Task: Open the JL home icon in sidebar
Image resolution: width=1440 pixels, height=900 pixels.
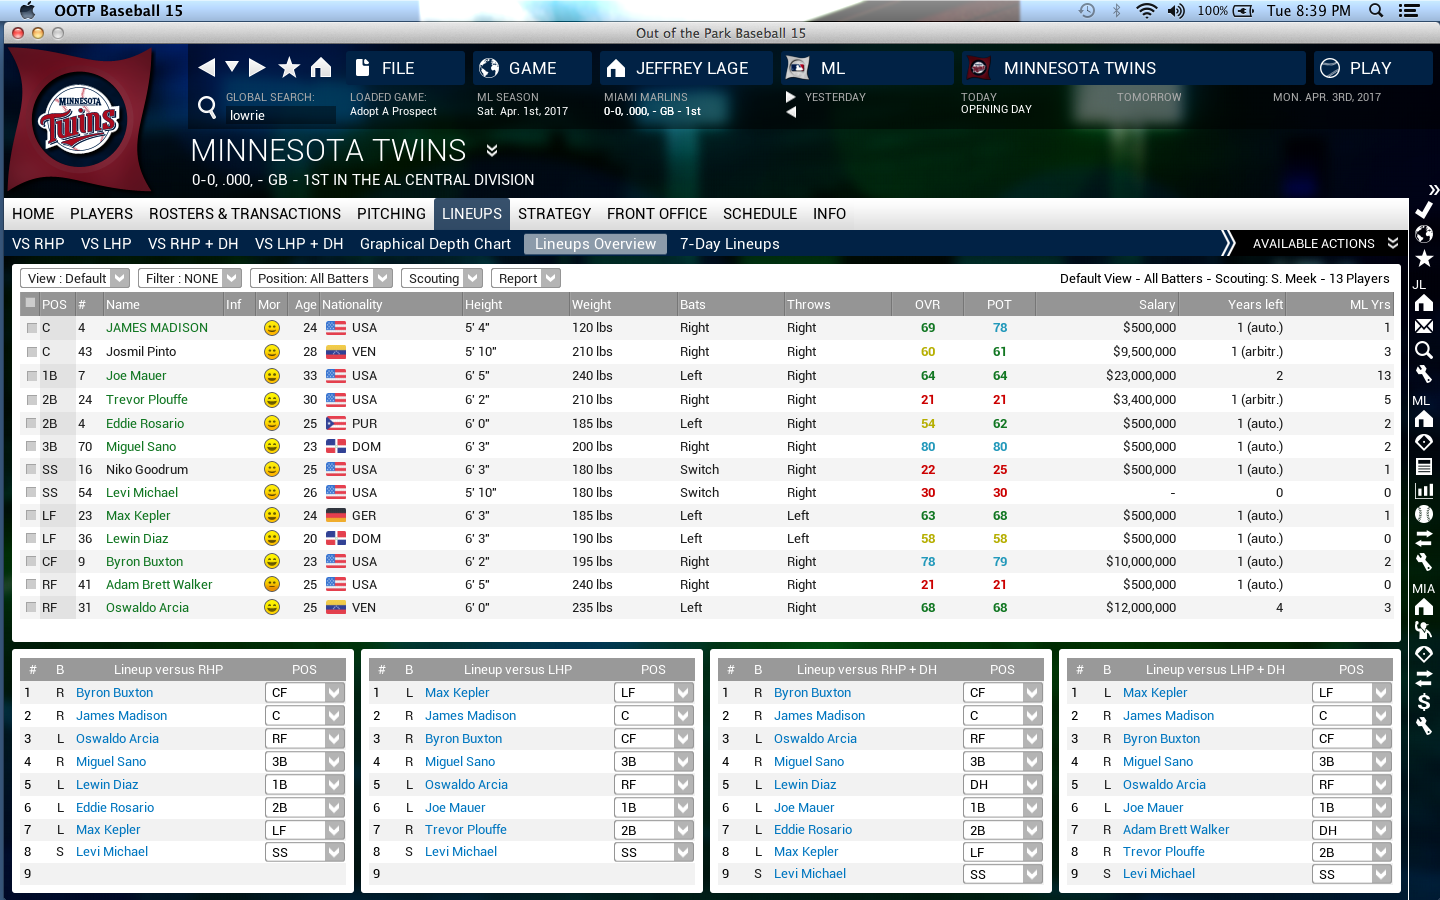Action: (x=1424, y=302)
